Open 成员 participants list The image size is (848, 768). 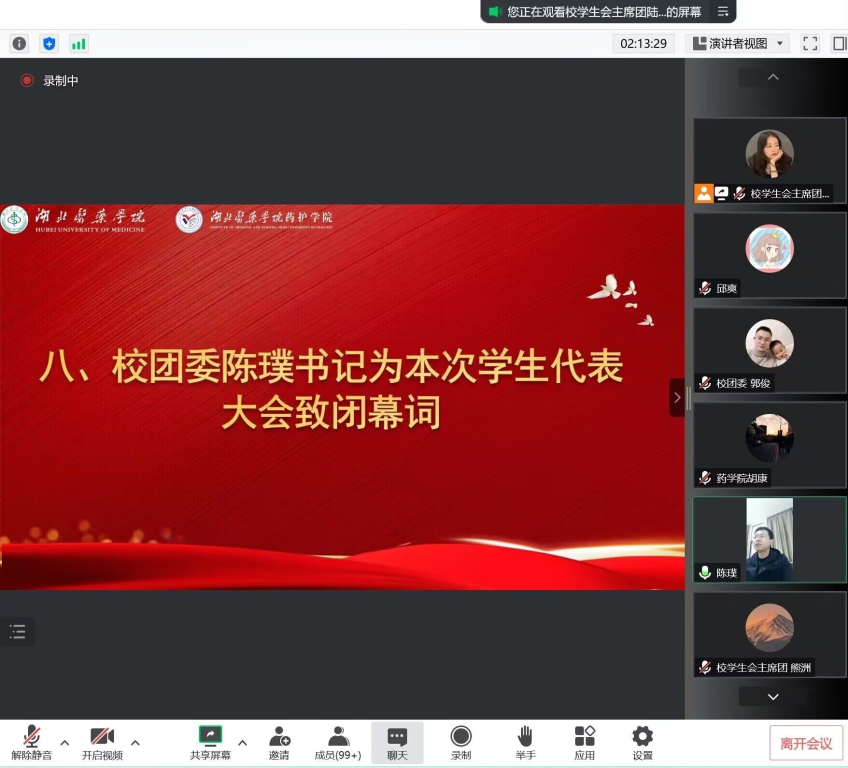(x=338, y=742)
